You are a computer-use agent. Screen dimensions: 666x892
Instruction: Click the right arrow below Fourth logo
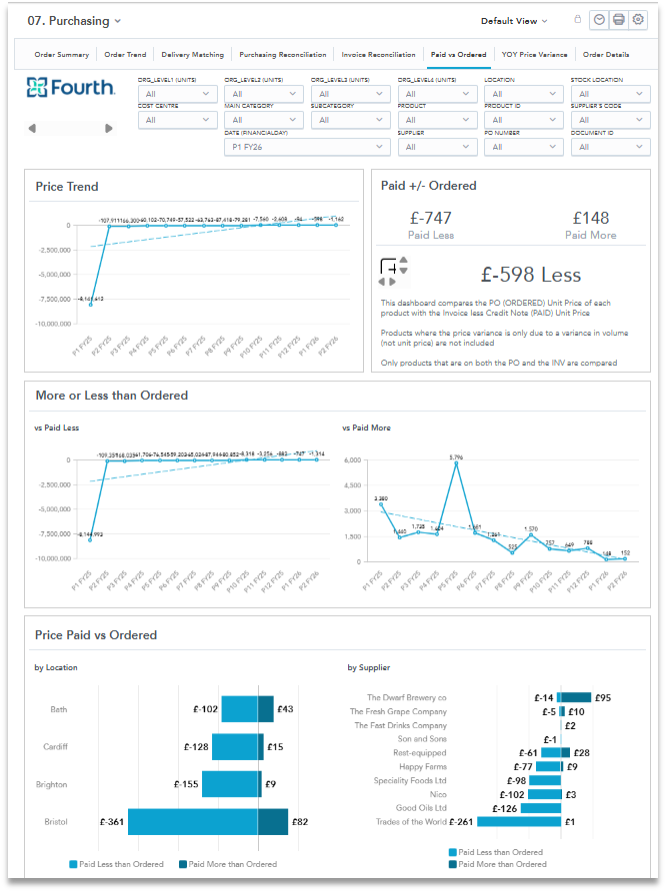[x=108, y=129]
